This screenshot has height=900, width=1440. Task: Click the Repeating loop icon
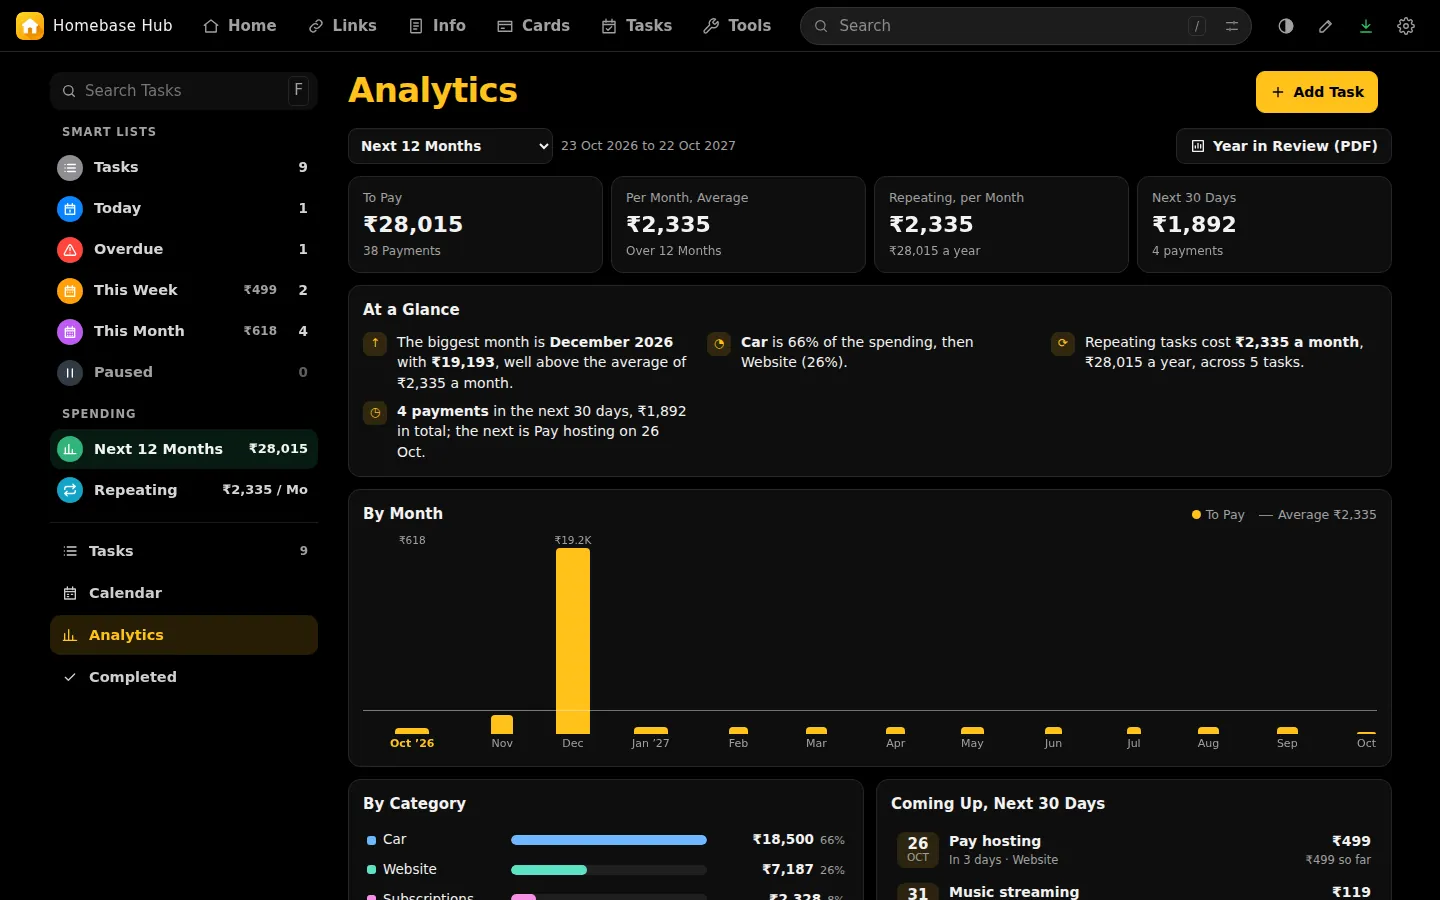pyautogui.click(x=70, y=491)
